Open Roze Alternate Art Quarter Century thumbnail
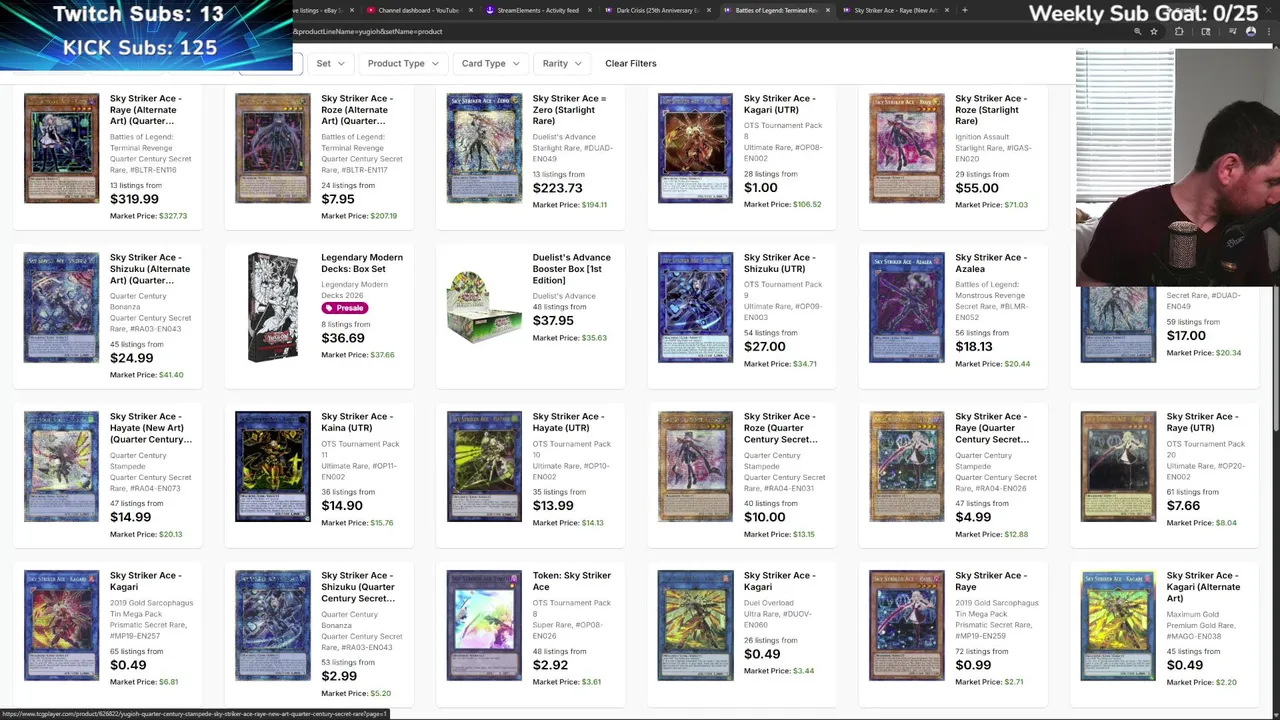Screen dimensions: 1280x720 point(273,149)
